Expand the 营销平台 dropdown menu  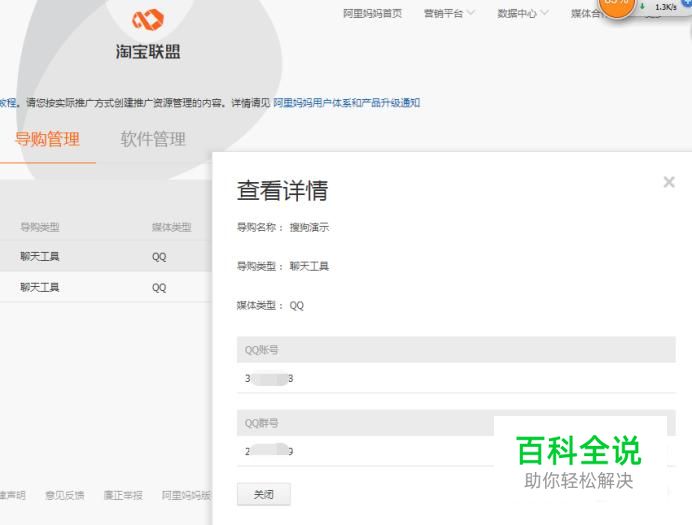coord(449,14)
